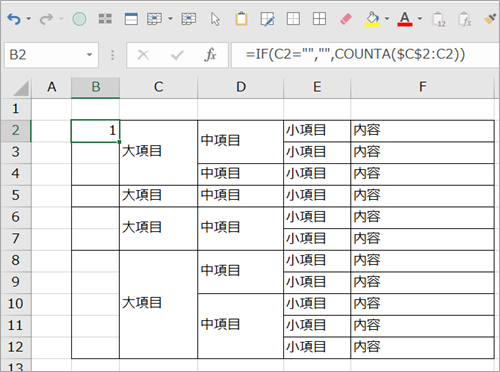
Task: Click the Select All corner triangle
Action: (21, 88)
